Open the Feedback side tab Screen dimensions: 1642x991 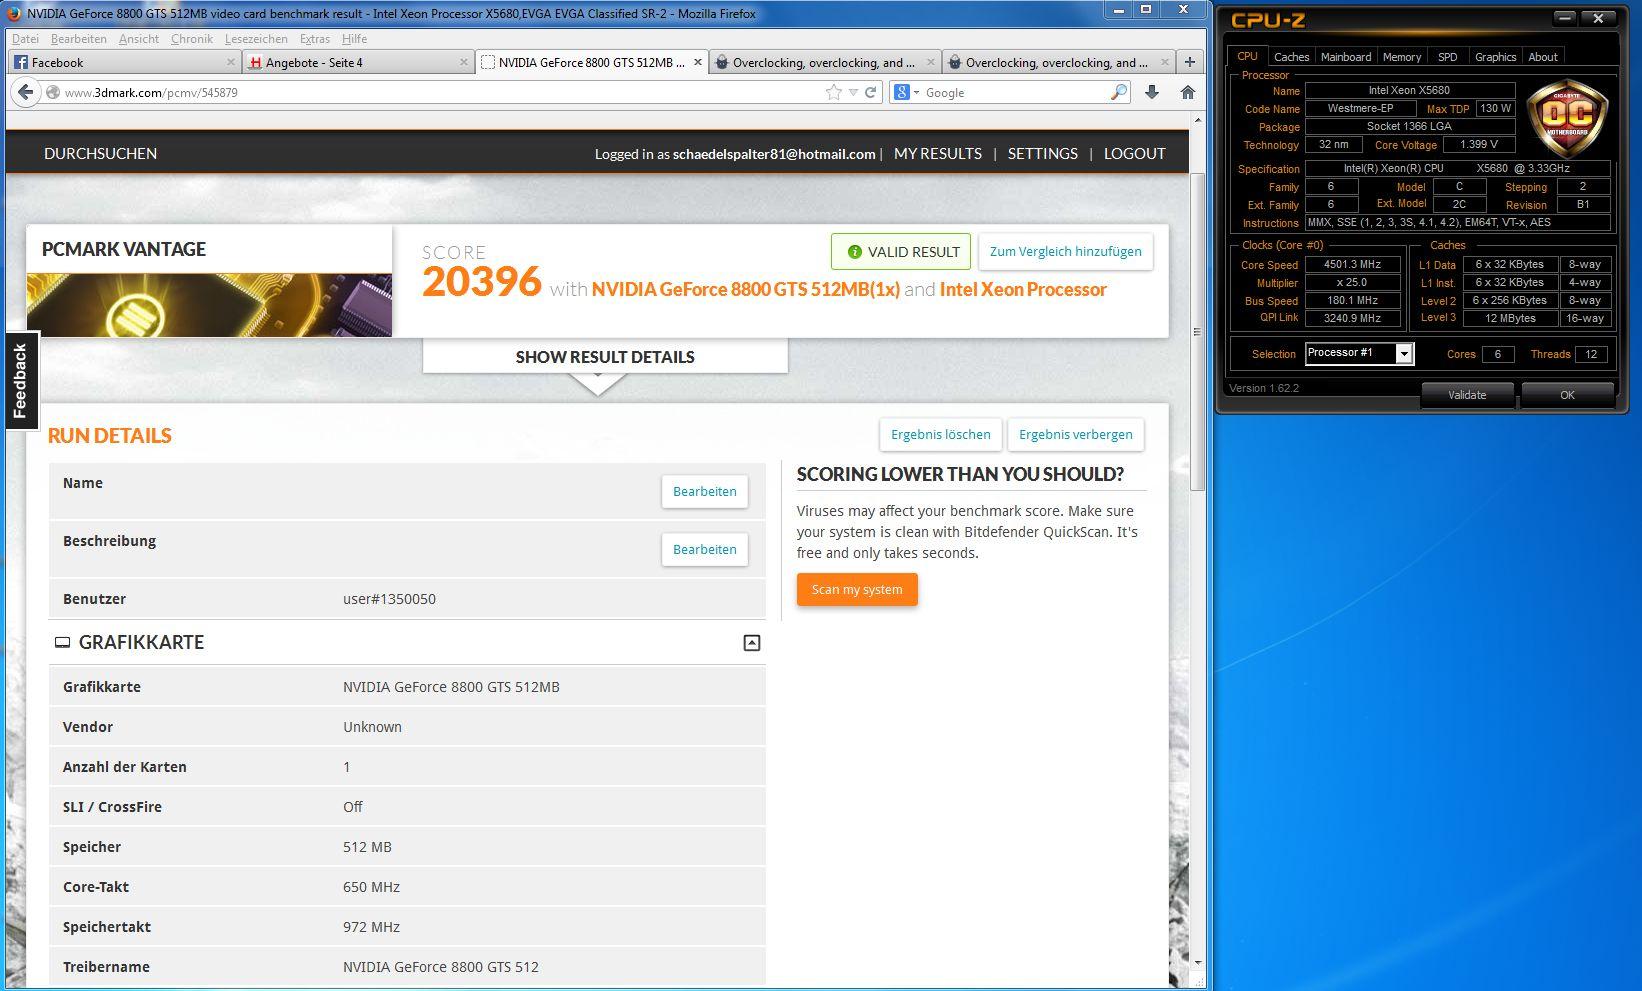coord(21,380)
